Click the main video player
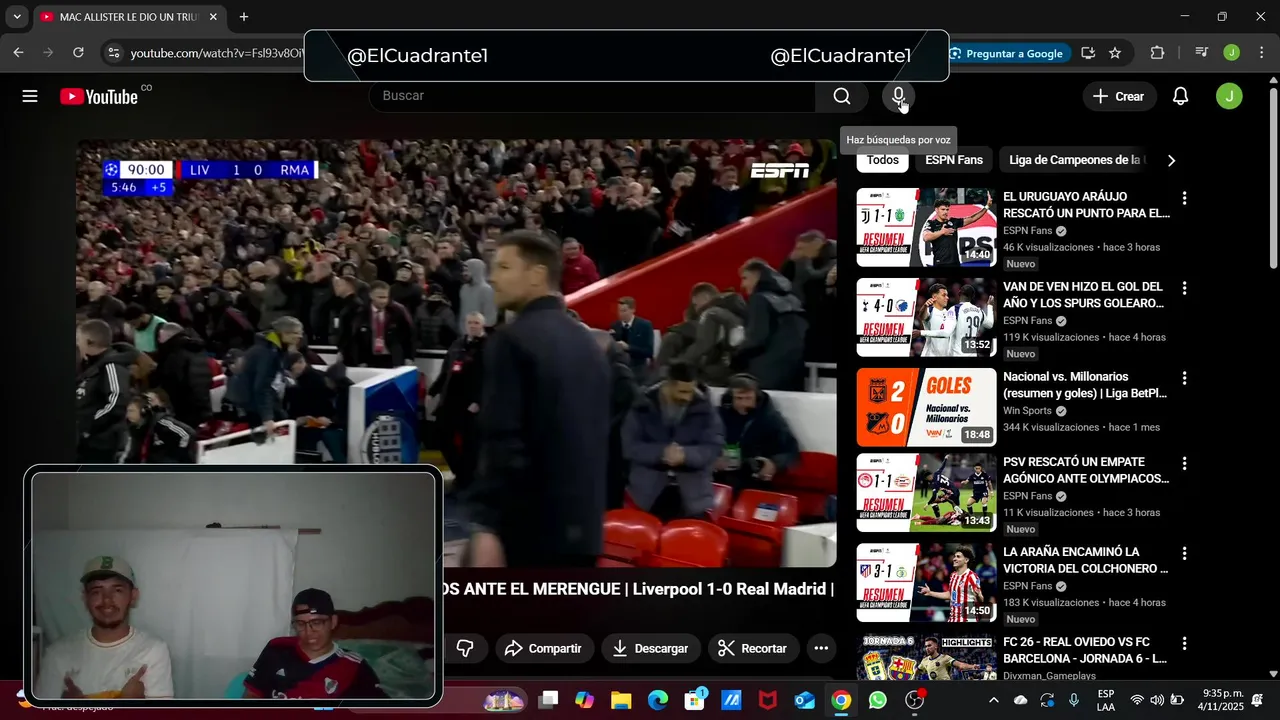 pyautogui.click(x=456, y=353)
